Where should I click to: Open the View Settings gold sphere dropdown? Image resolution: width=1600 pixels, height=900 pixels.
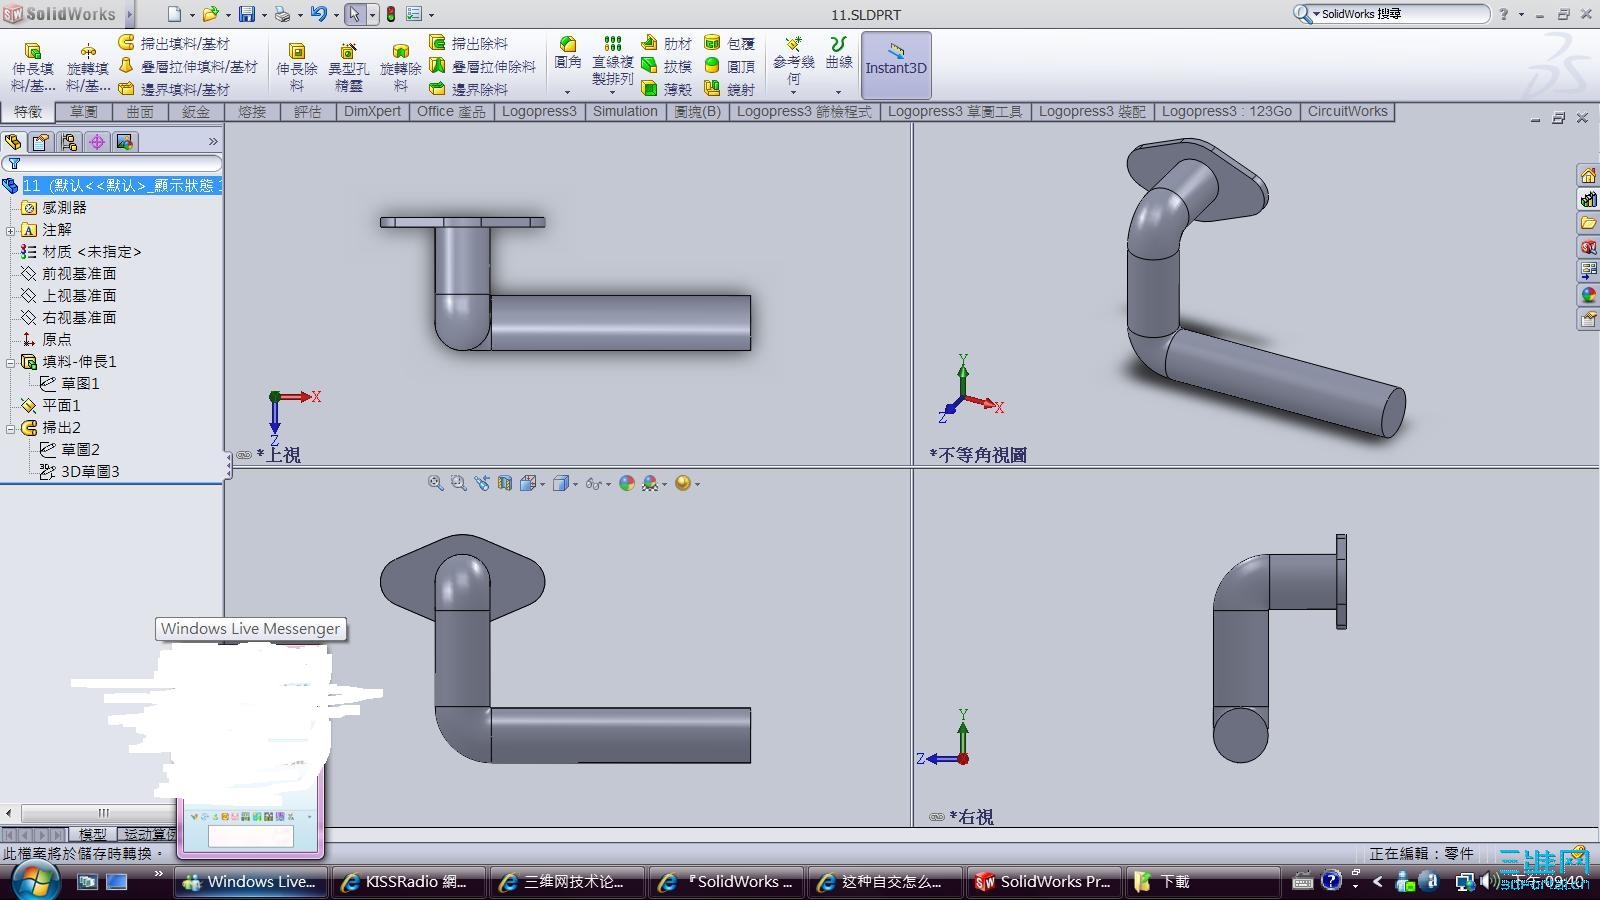click(687, 483)
